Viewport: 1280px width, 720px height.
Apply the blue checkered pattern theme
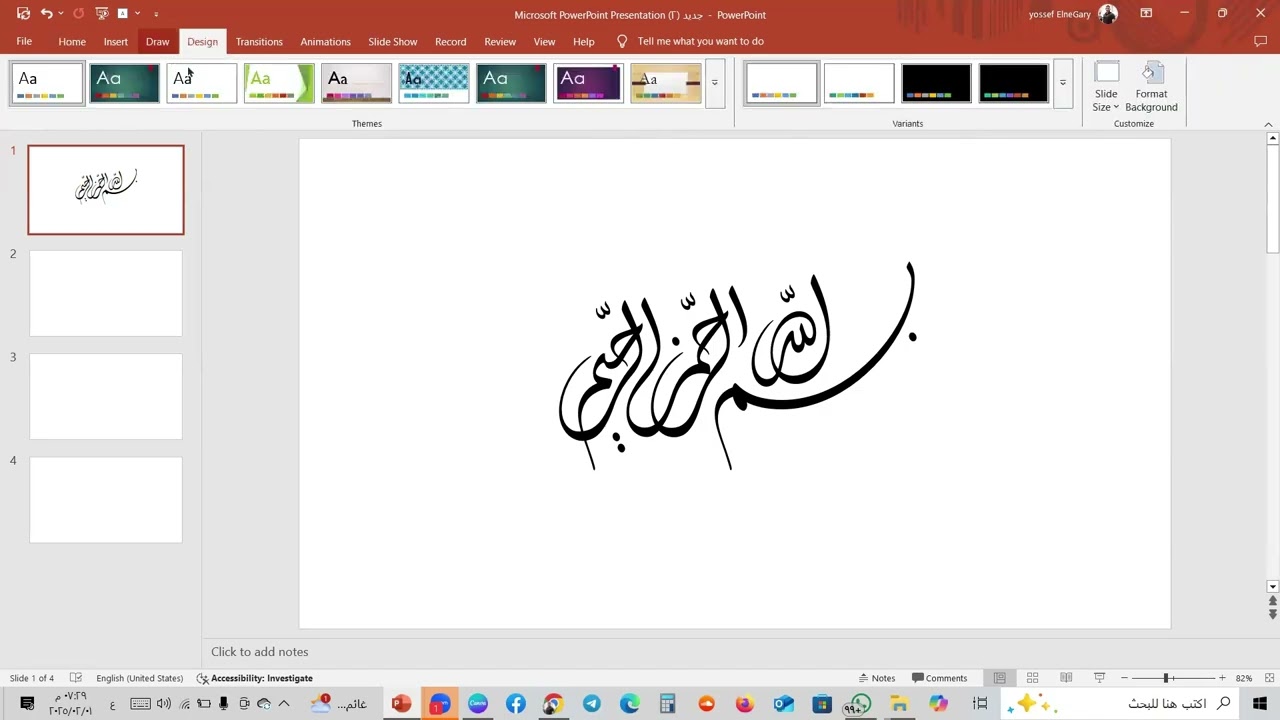(x=433, y=83)
